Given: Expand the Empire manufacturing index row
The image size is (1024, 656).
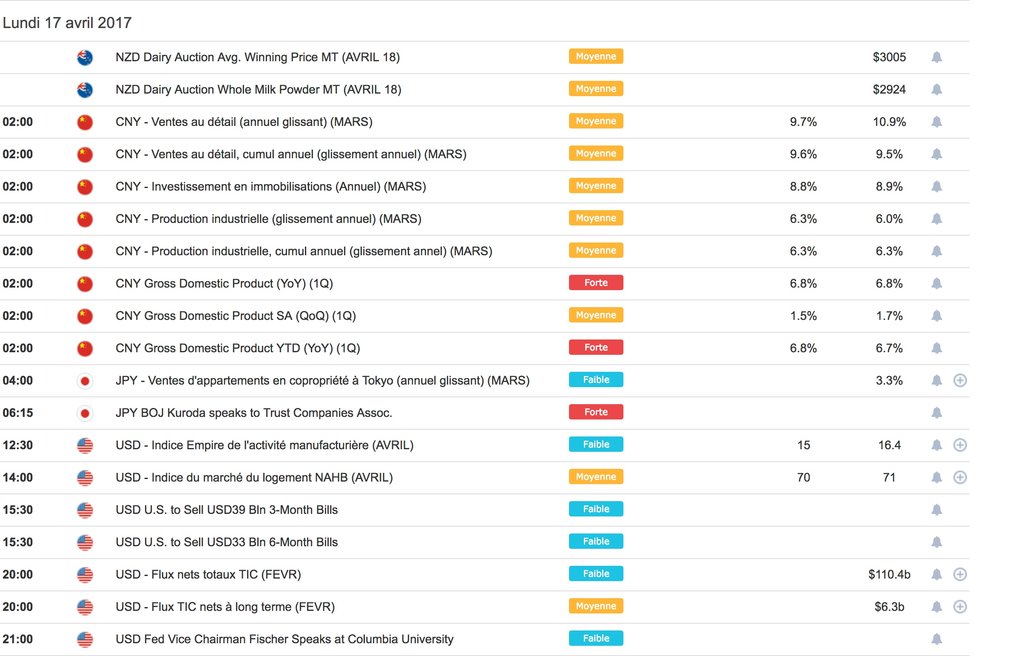Looking at the screenshot, I should 960,445.
